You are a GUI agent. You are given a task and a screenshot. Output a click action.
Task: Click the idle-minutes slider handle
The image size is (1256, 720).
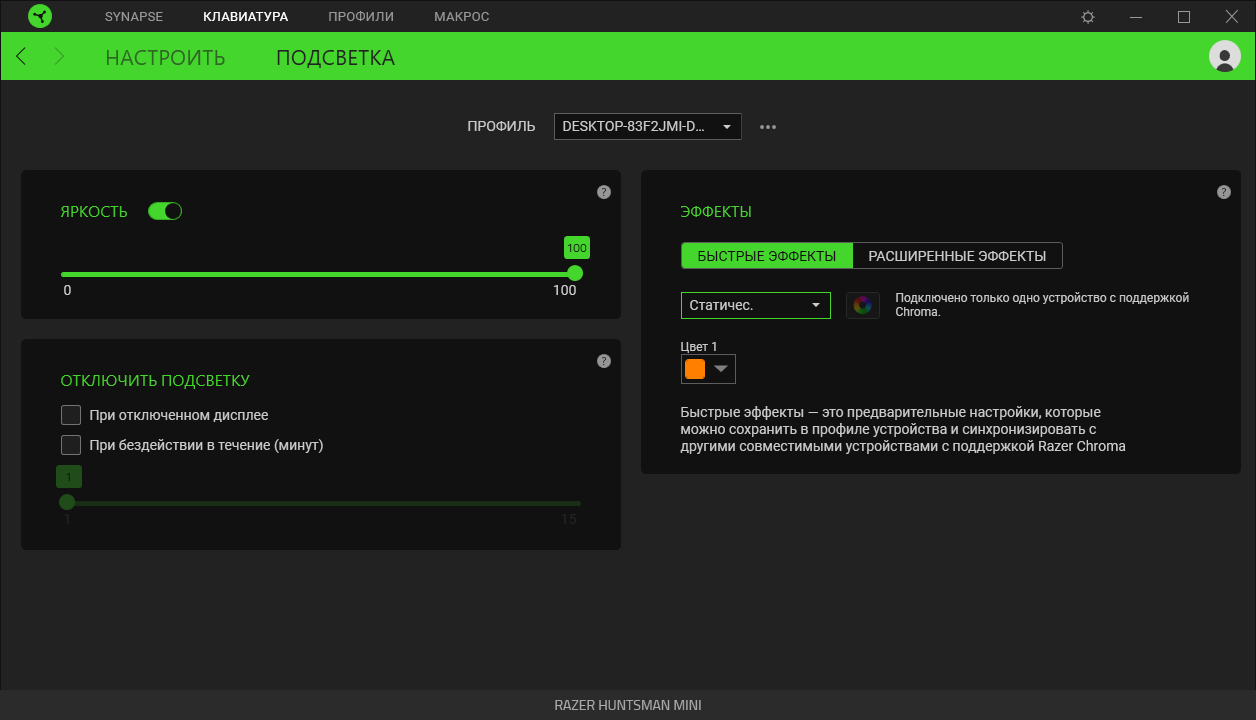click(67, 502)
